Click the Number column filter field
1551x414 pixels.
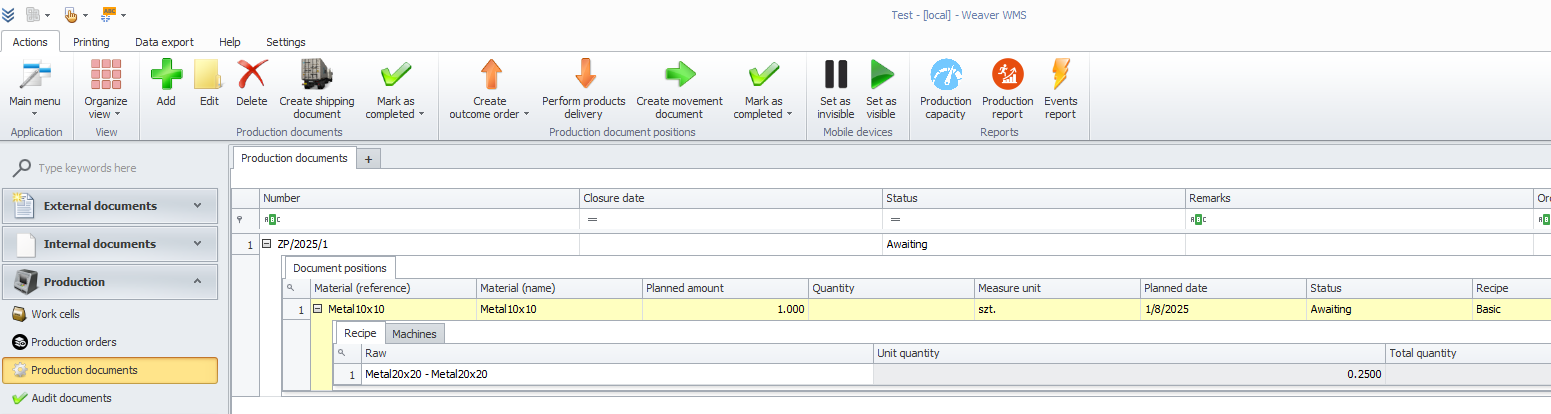coord(419,219)
